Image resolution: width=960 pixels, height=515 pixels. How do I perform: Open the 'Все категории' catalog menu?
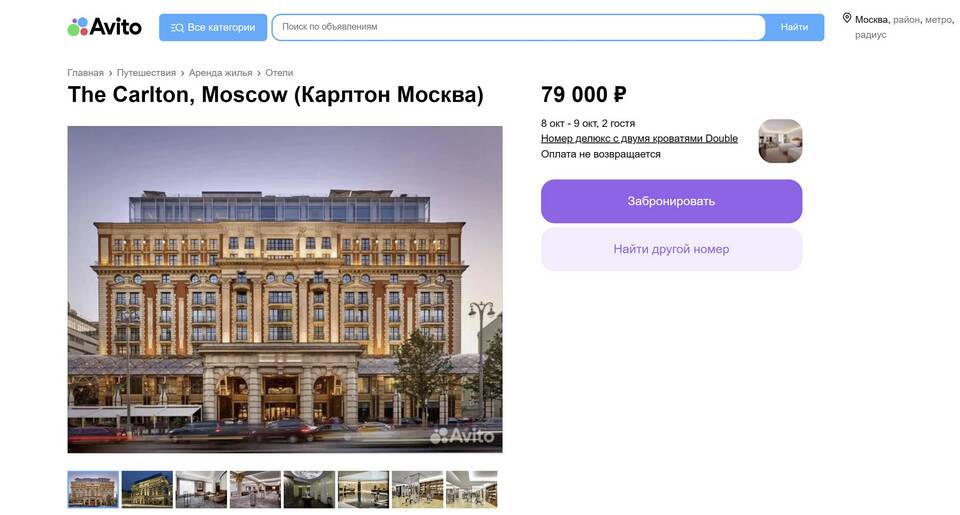click(213, 27)
